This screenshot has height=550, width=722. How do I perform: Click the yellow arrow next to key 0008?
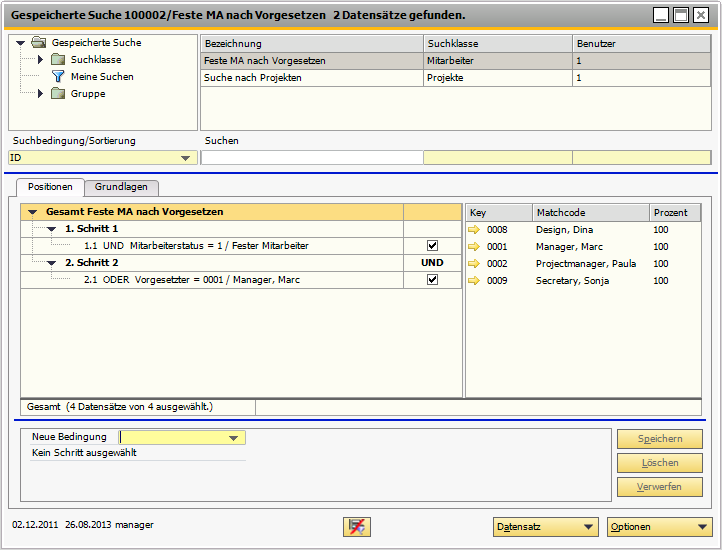click(474, 230)
